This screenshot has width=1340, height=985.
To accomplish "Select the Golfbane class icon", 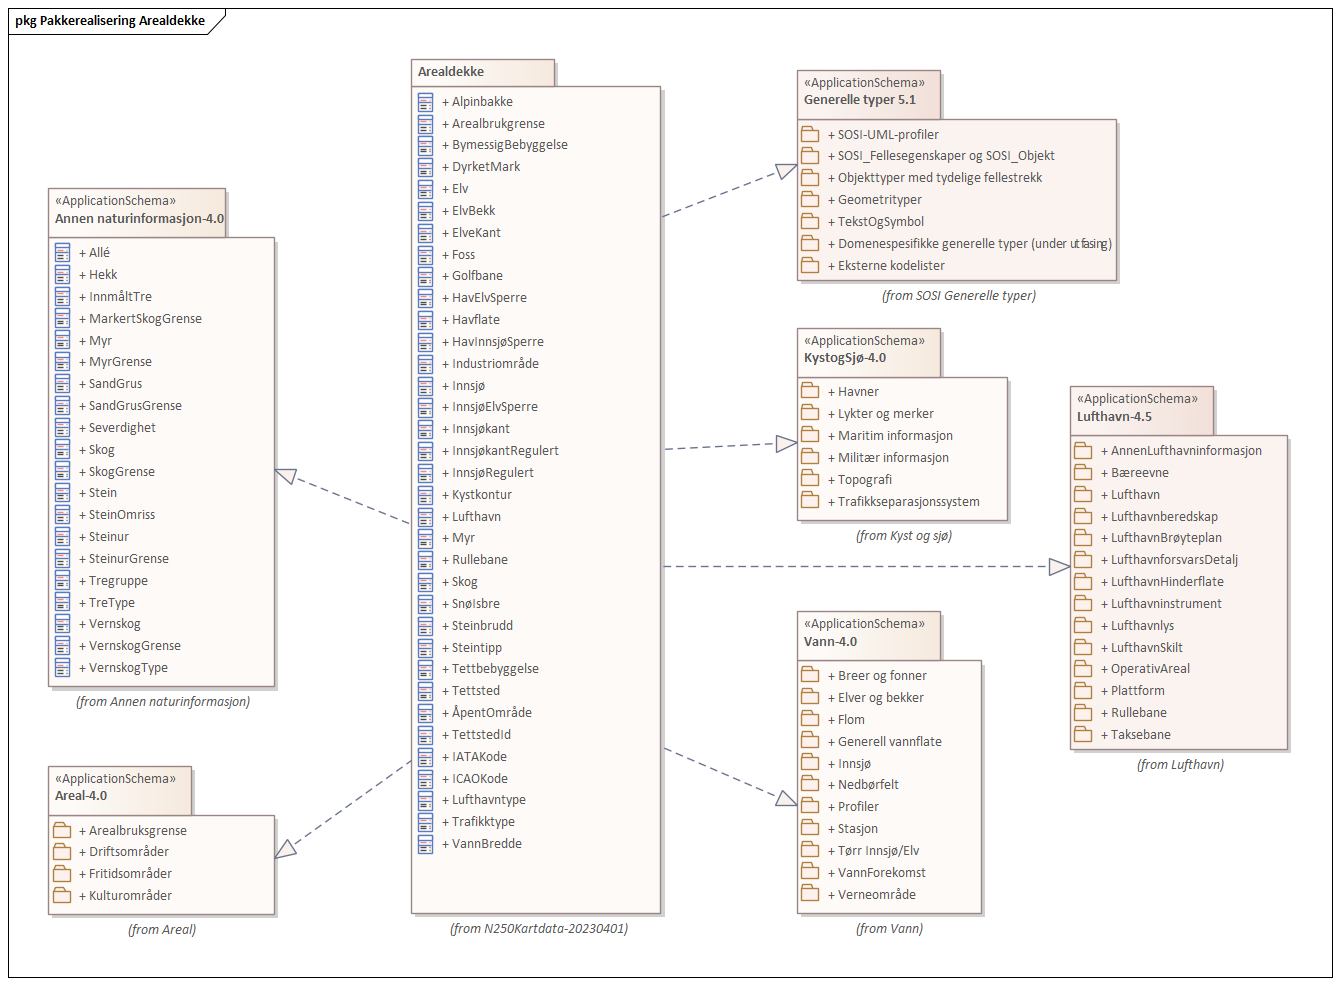I will [425, 276].
